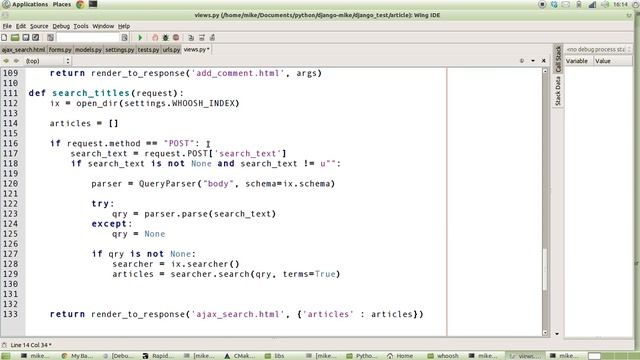Switch to the models.py tab
The height and width of the screenshot is (360, 640).
click(88, 50)
